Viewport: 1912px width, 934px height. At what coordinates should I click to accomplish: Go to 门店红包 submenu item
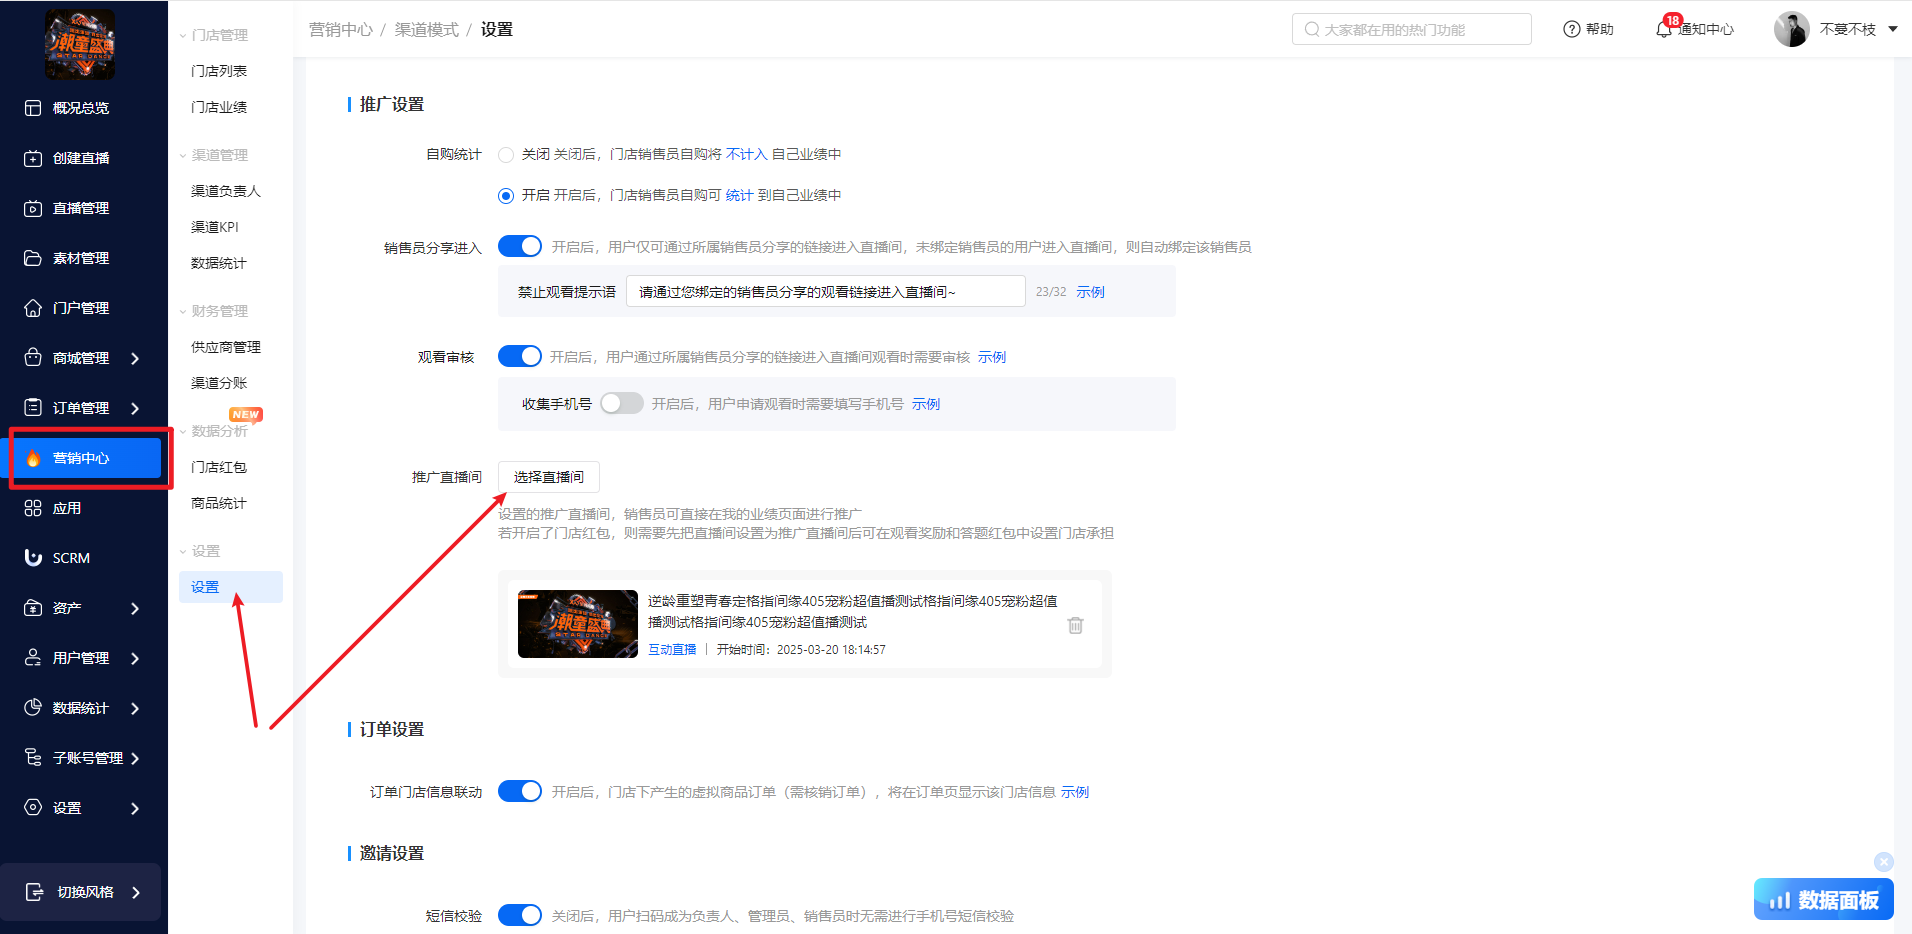[x=219, y=467]
